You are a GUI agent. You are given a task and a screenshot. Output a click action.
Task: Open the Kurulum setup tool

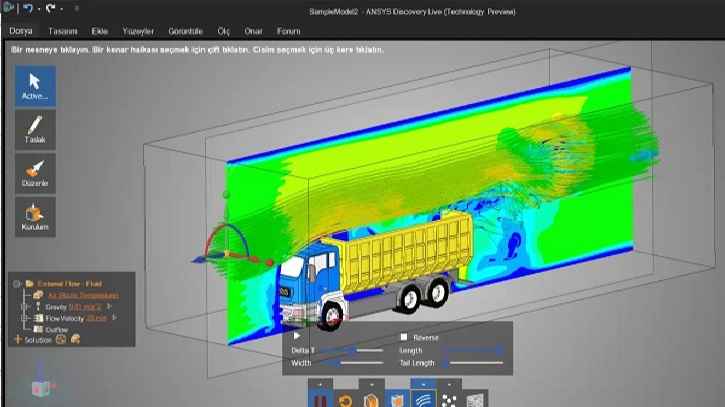[x=35, y=217]
